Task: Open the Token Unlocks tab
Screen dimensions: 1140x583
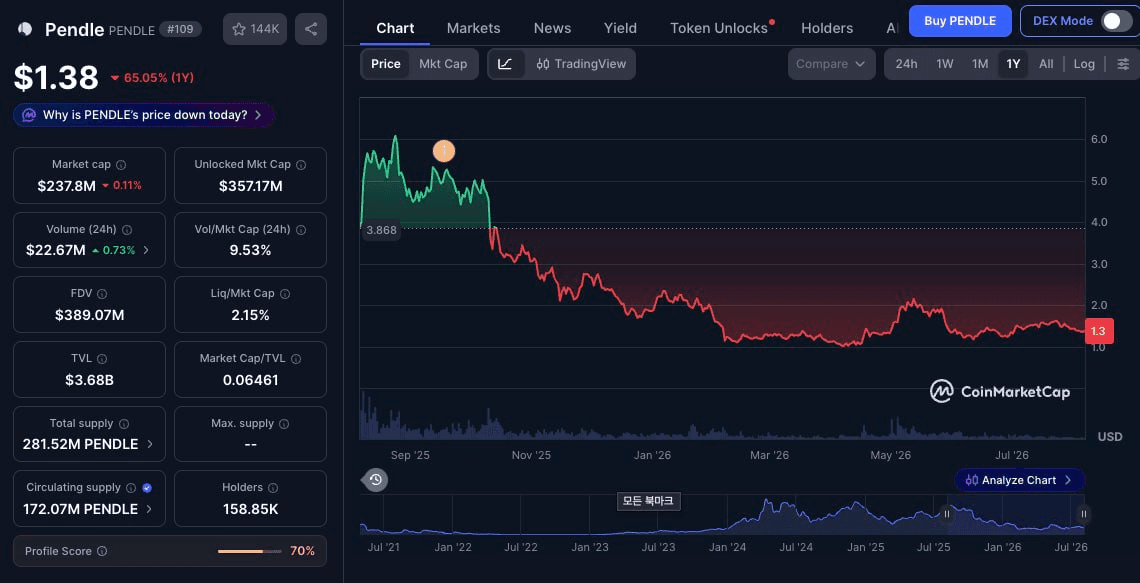Action: click(x=719, y=28)
